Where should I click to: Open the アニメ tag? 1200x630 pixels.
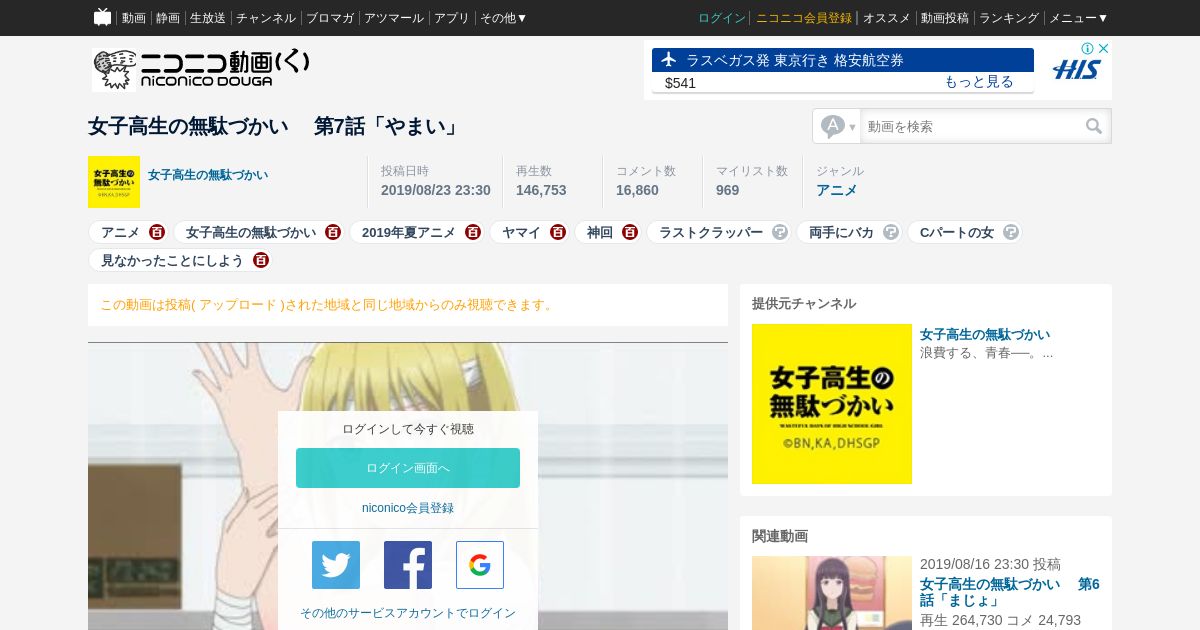[x=120, y=232]
